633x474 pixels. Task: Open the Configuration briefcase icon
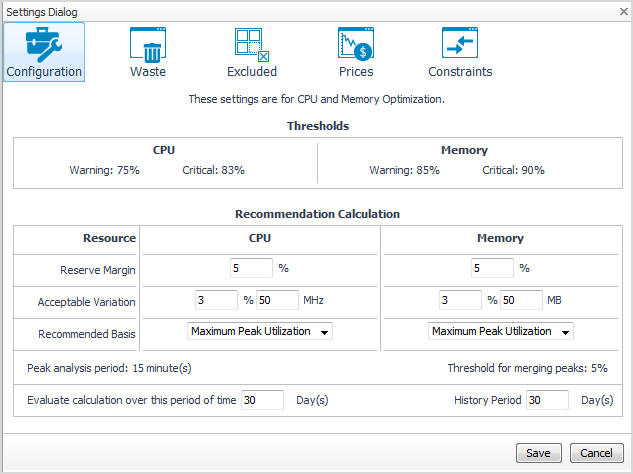click(44, 43)
